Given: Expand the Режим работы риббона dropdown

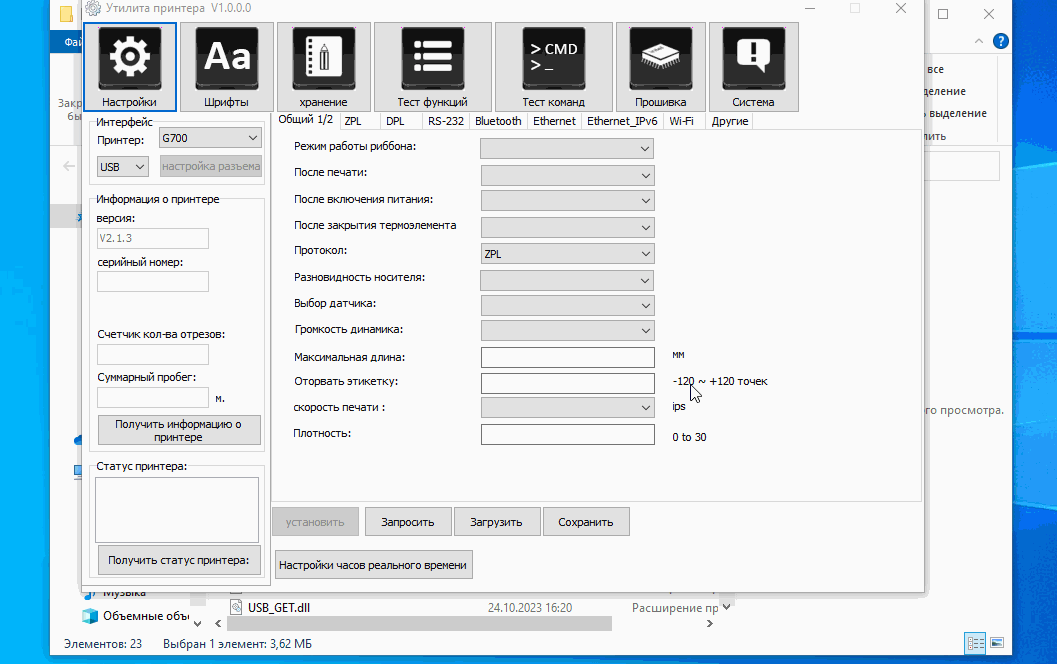Looking at the screenshot, I should [x=567, y=148].
